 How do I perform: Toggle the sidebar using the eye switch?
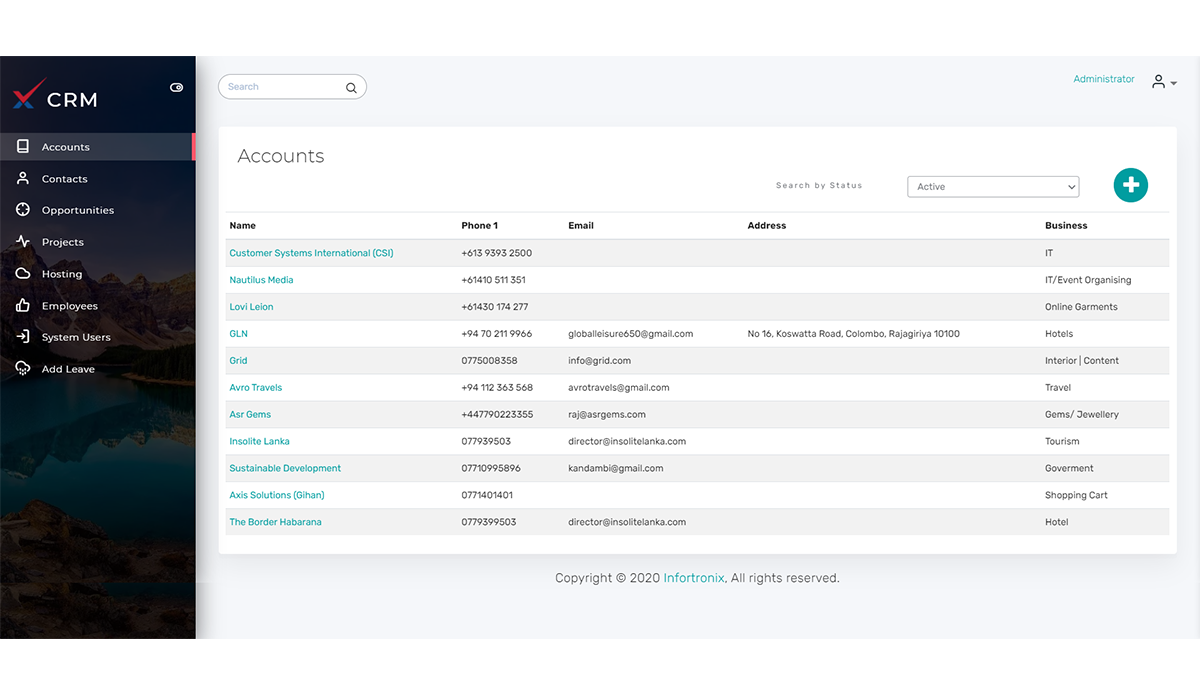[x=177, y=88]
